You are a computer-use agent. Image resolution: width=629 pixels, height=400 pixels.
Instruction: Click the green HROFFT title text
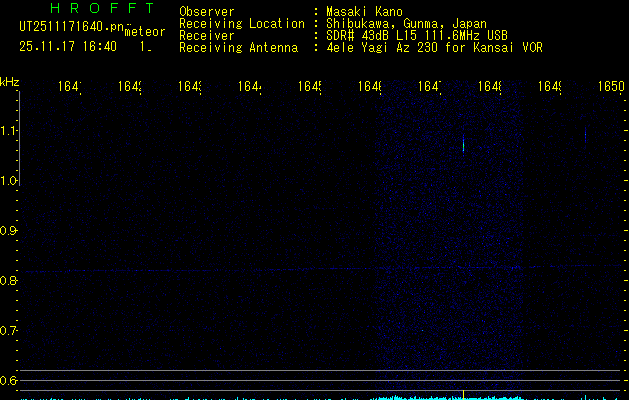102,8
